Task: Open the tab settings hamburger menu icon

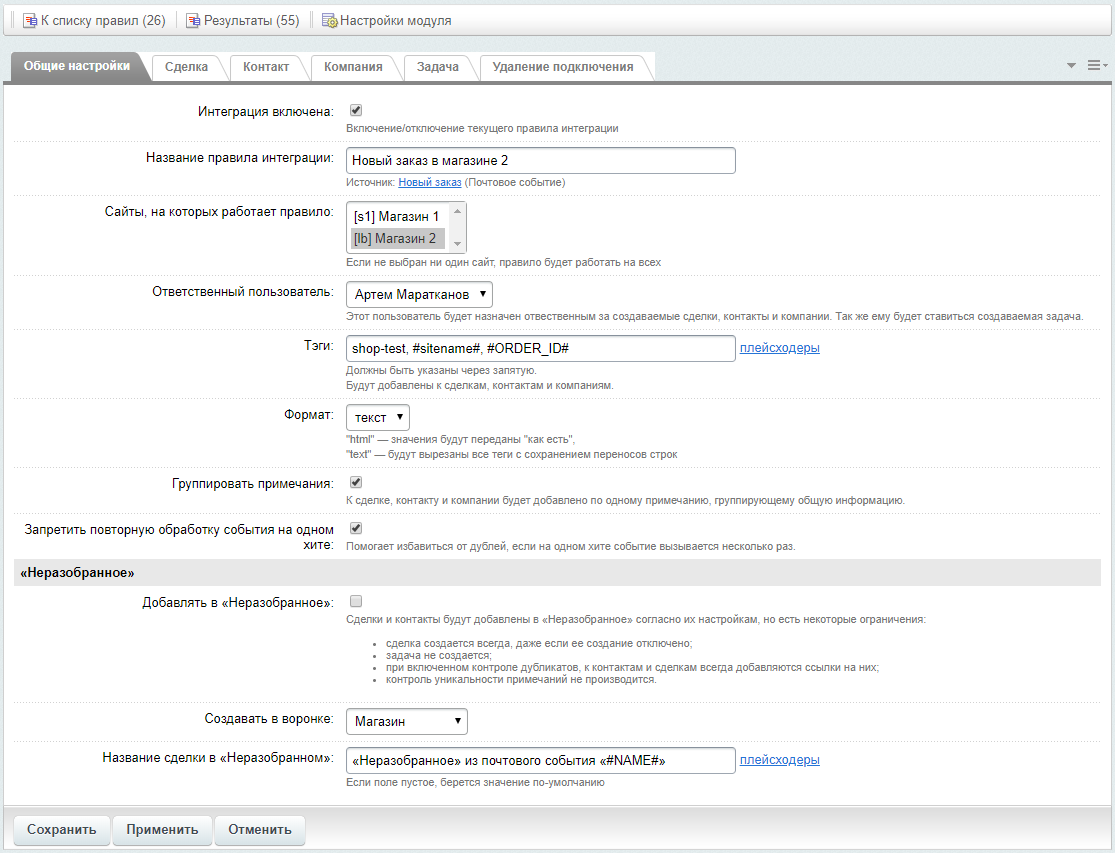Action: 1096,65
